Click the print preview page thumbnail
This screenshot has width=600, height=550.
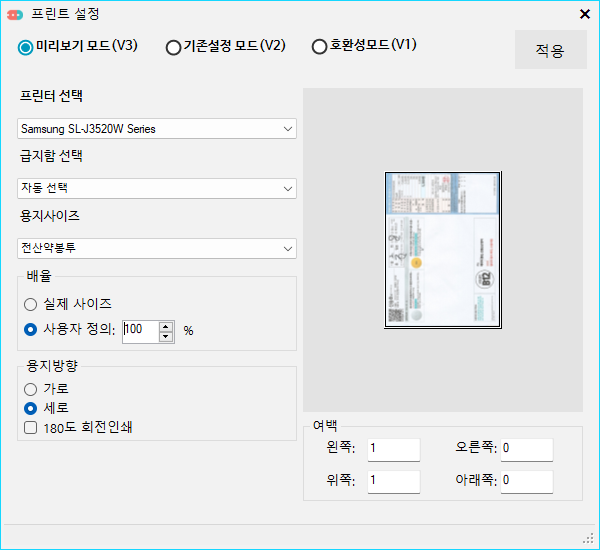[x=442, y=250]
